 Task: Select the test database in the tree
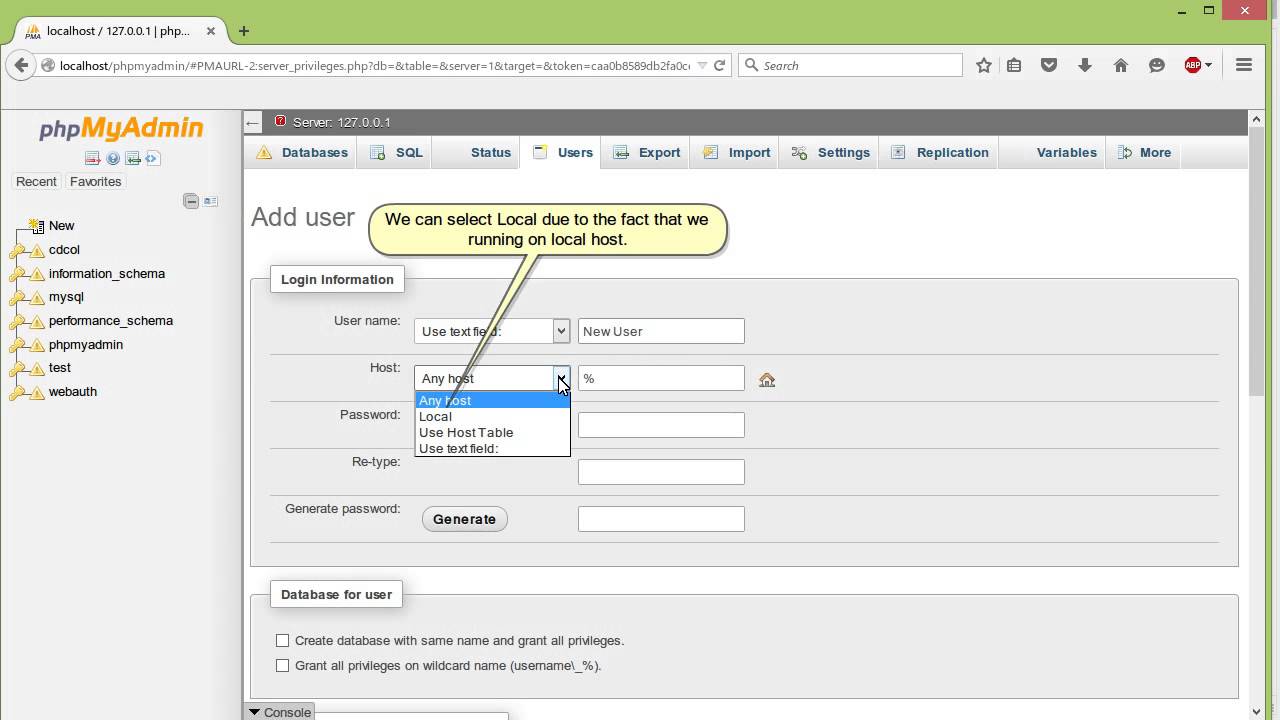(x=59, y=367)
